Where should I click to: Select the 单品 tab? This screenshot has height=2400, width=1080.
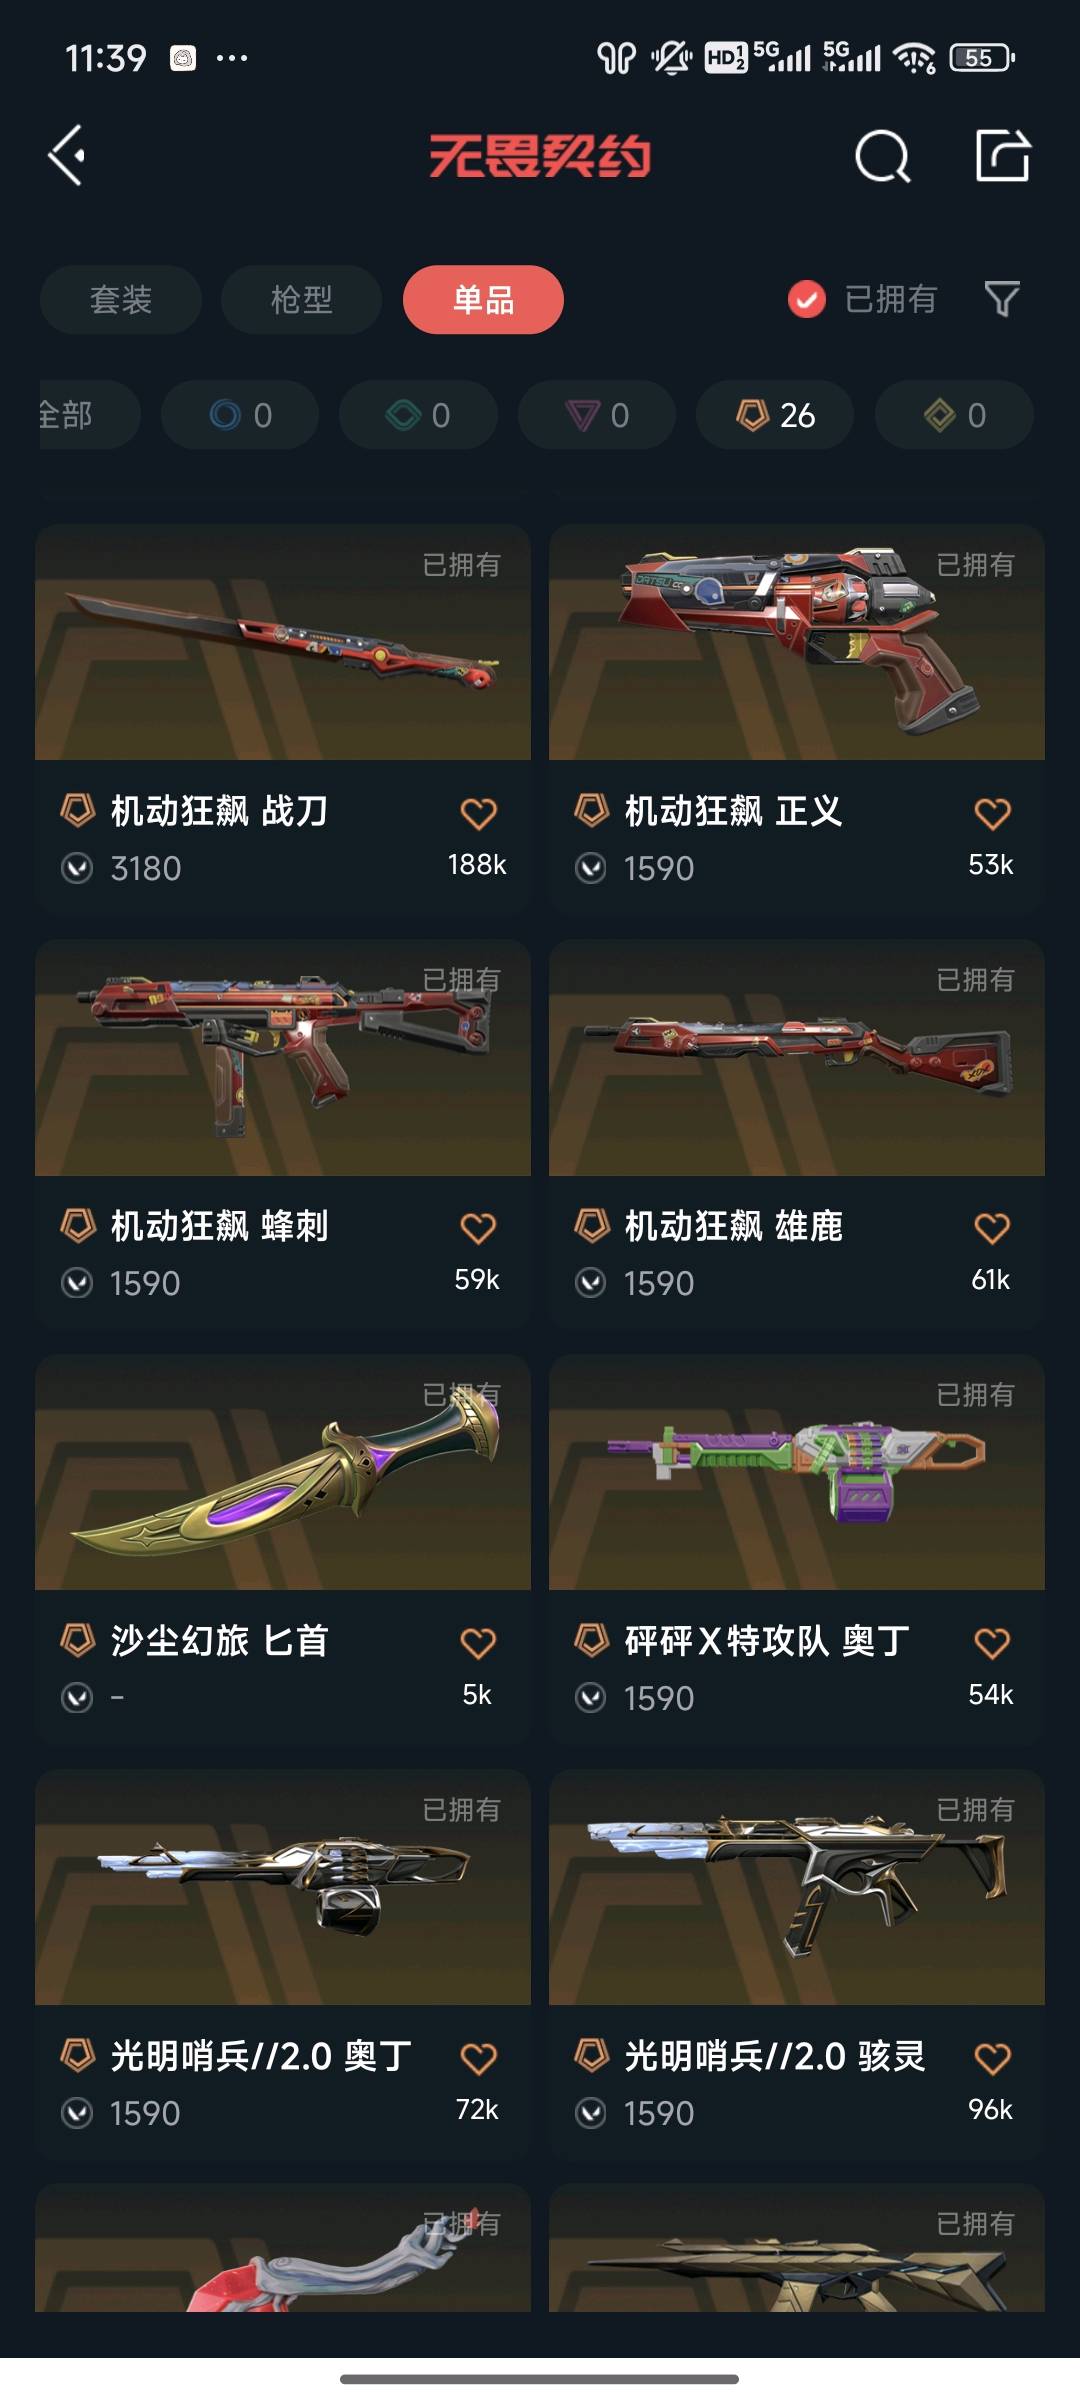click(x=483, y=299)
